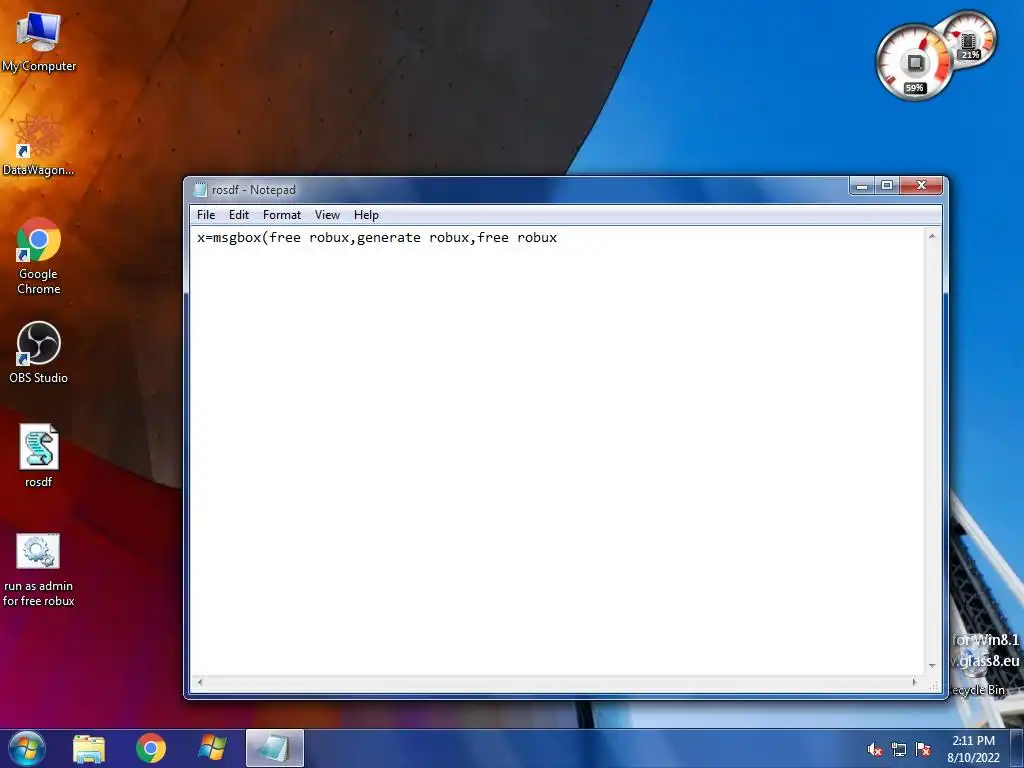Open Action Center flag tray icon
1024x768 pixels.
[x=923, y=749]
